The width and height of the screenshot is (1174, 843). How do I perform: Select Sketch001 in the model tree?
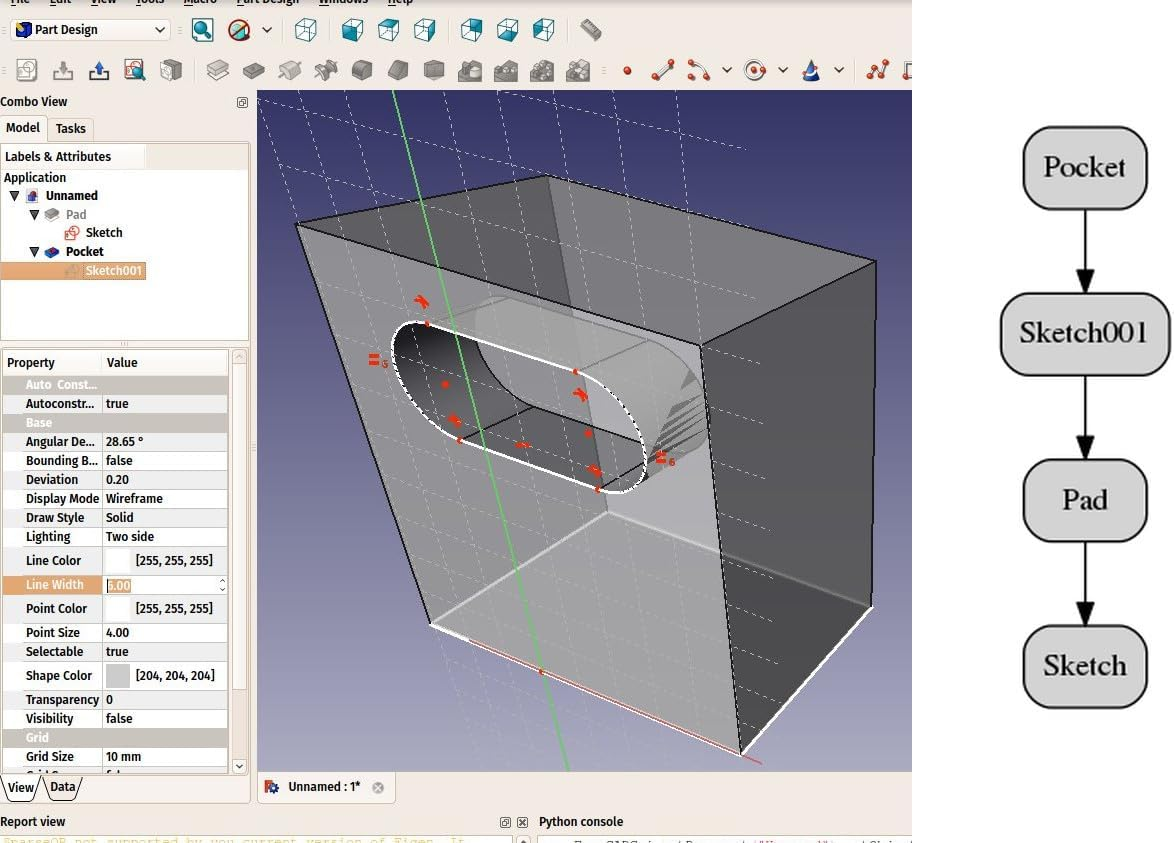(x=113, y=270)
